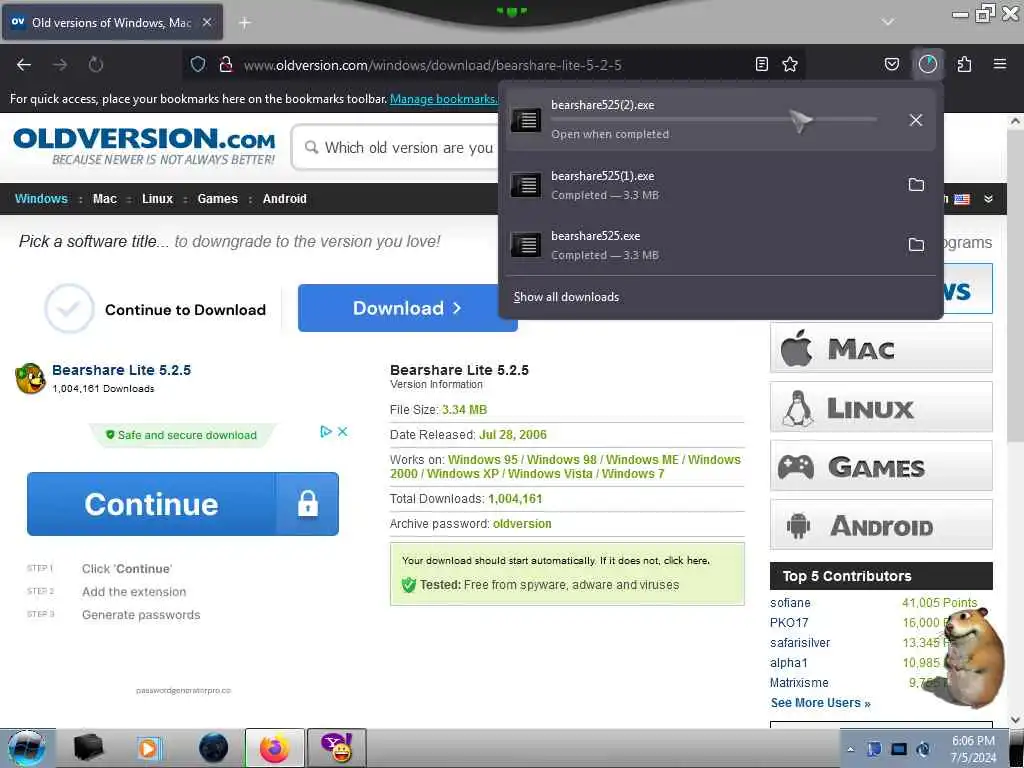Open the AdChoices ad info icon
Viewport: 1024px width, 768px height.
click(x=326, y=432)
